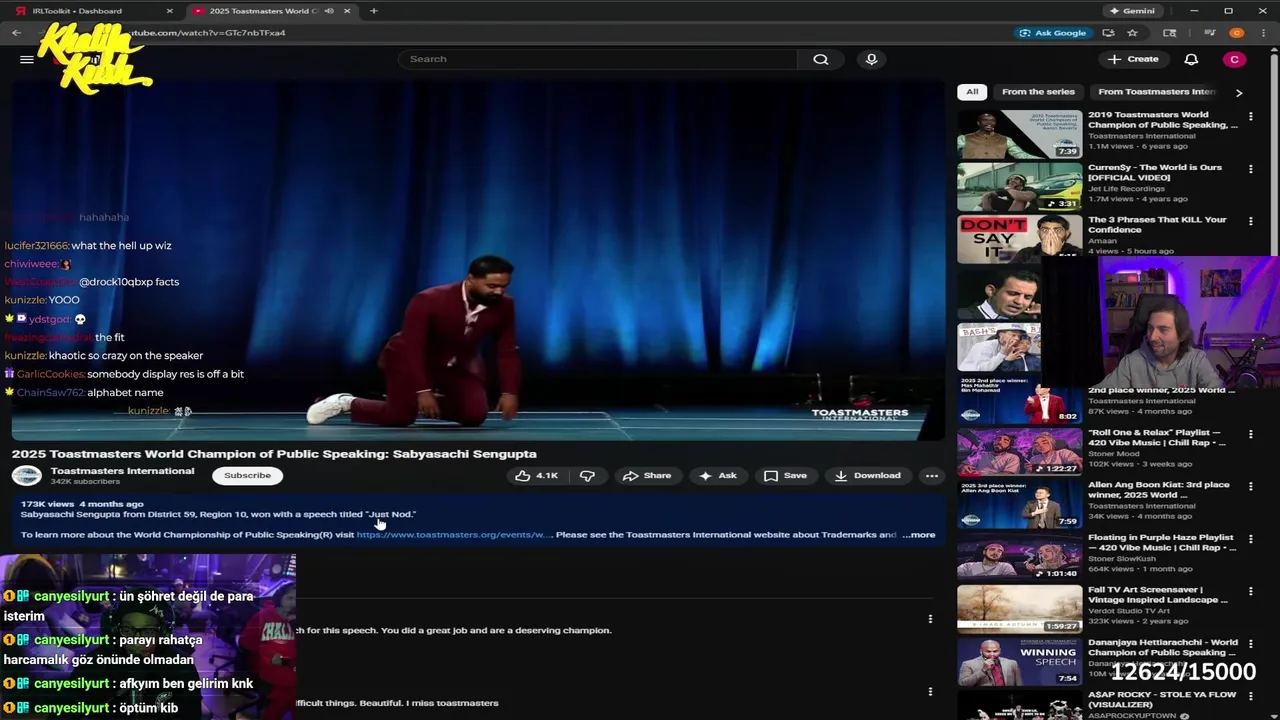Image resolution: width=1280 pixels, height=720 pixels.
Task: Open Toastmasters International channel name link
Action: click(122, 471)
